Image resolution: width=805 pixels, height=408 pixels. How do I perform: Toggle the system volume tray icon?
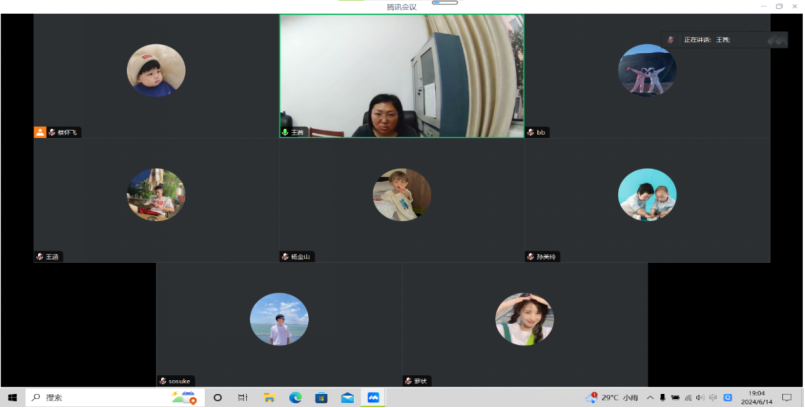point(699,397)
